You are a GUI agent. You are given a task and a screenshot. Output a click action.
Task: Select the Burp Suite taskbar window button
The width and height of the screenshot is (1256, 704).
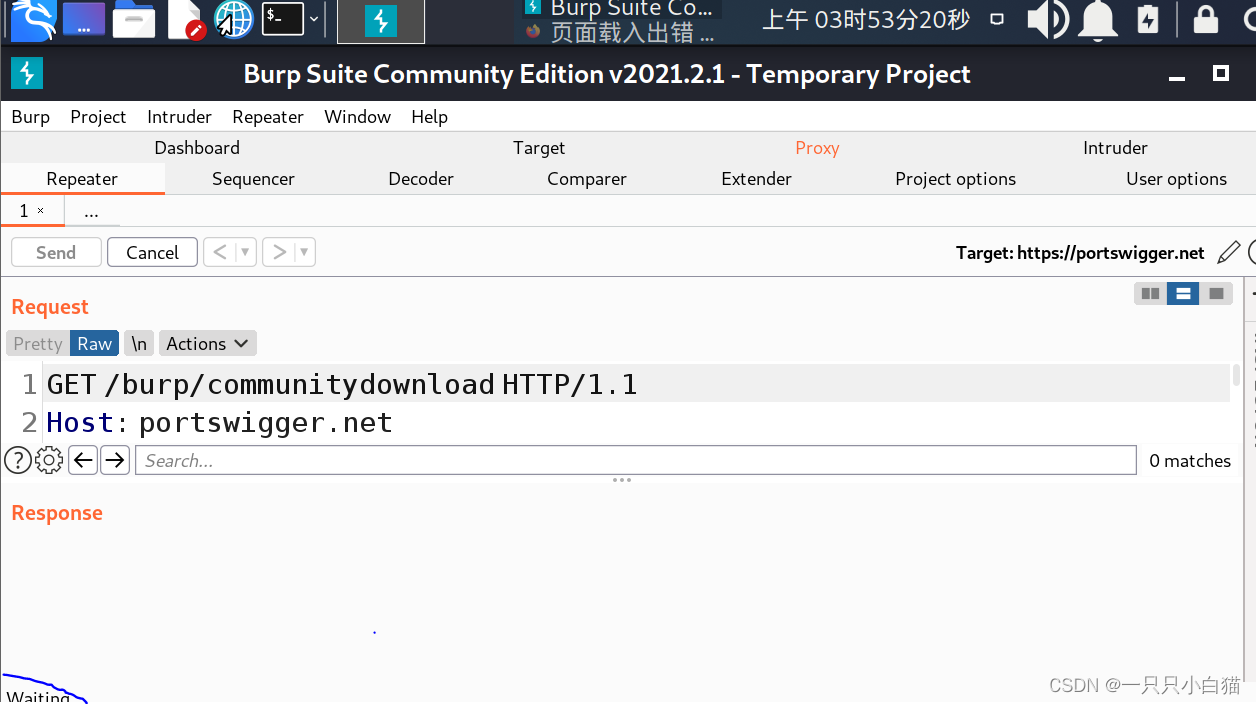381,21
